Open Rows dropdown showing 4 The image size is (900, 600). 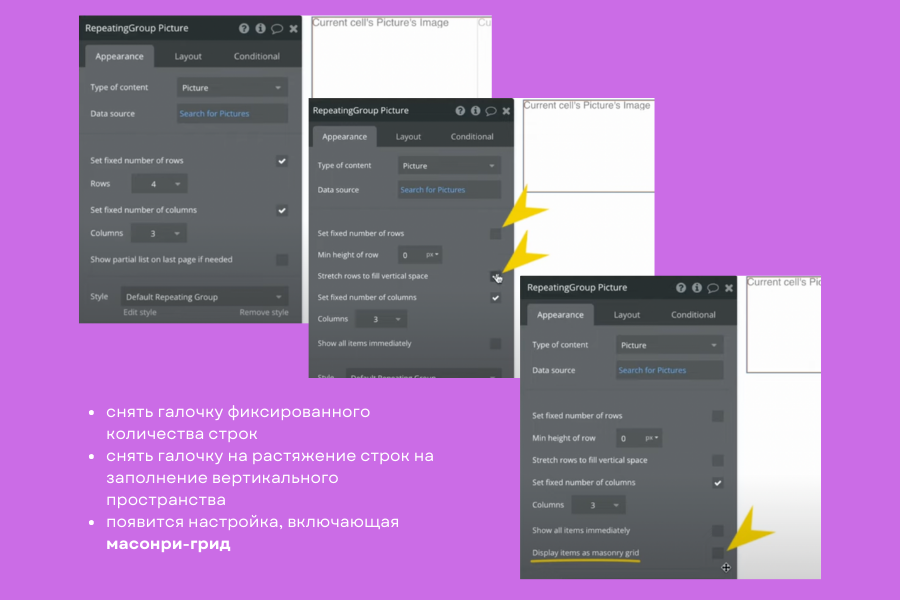click(x=159, y=184)
